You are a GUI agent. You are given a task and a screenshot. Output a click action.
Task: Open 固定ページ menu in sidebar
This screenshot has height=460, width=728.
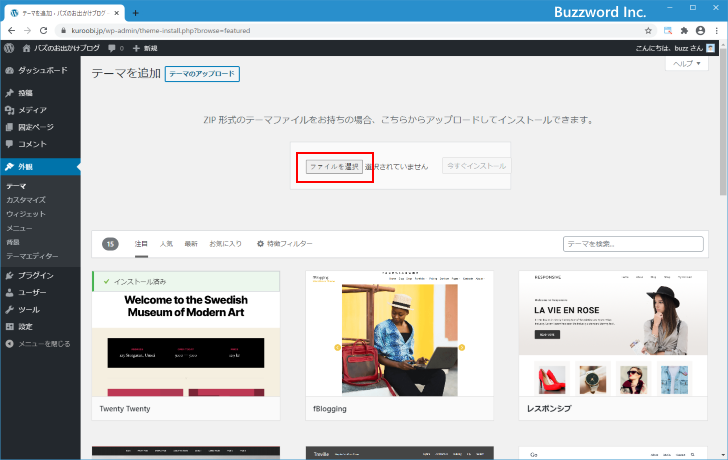point(40,127)
